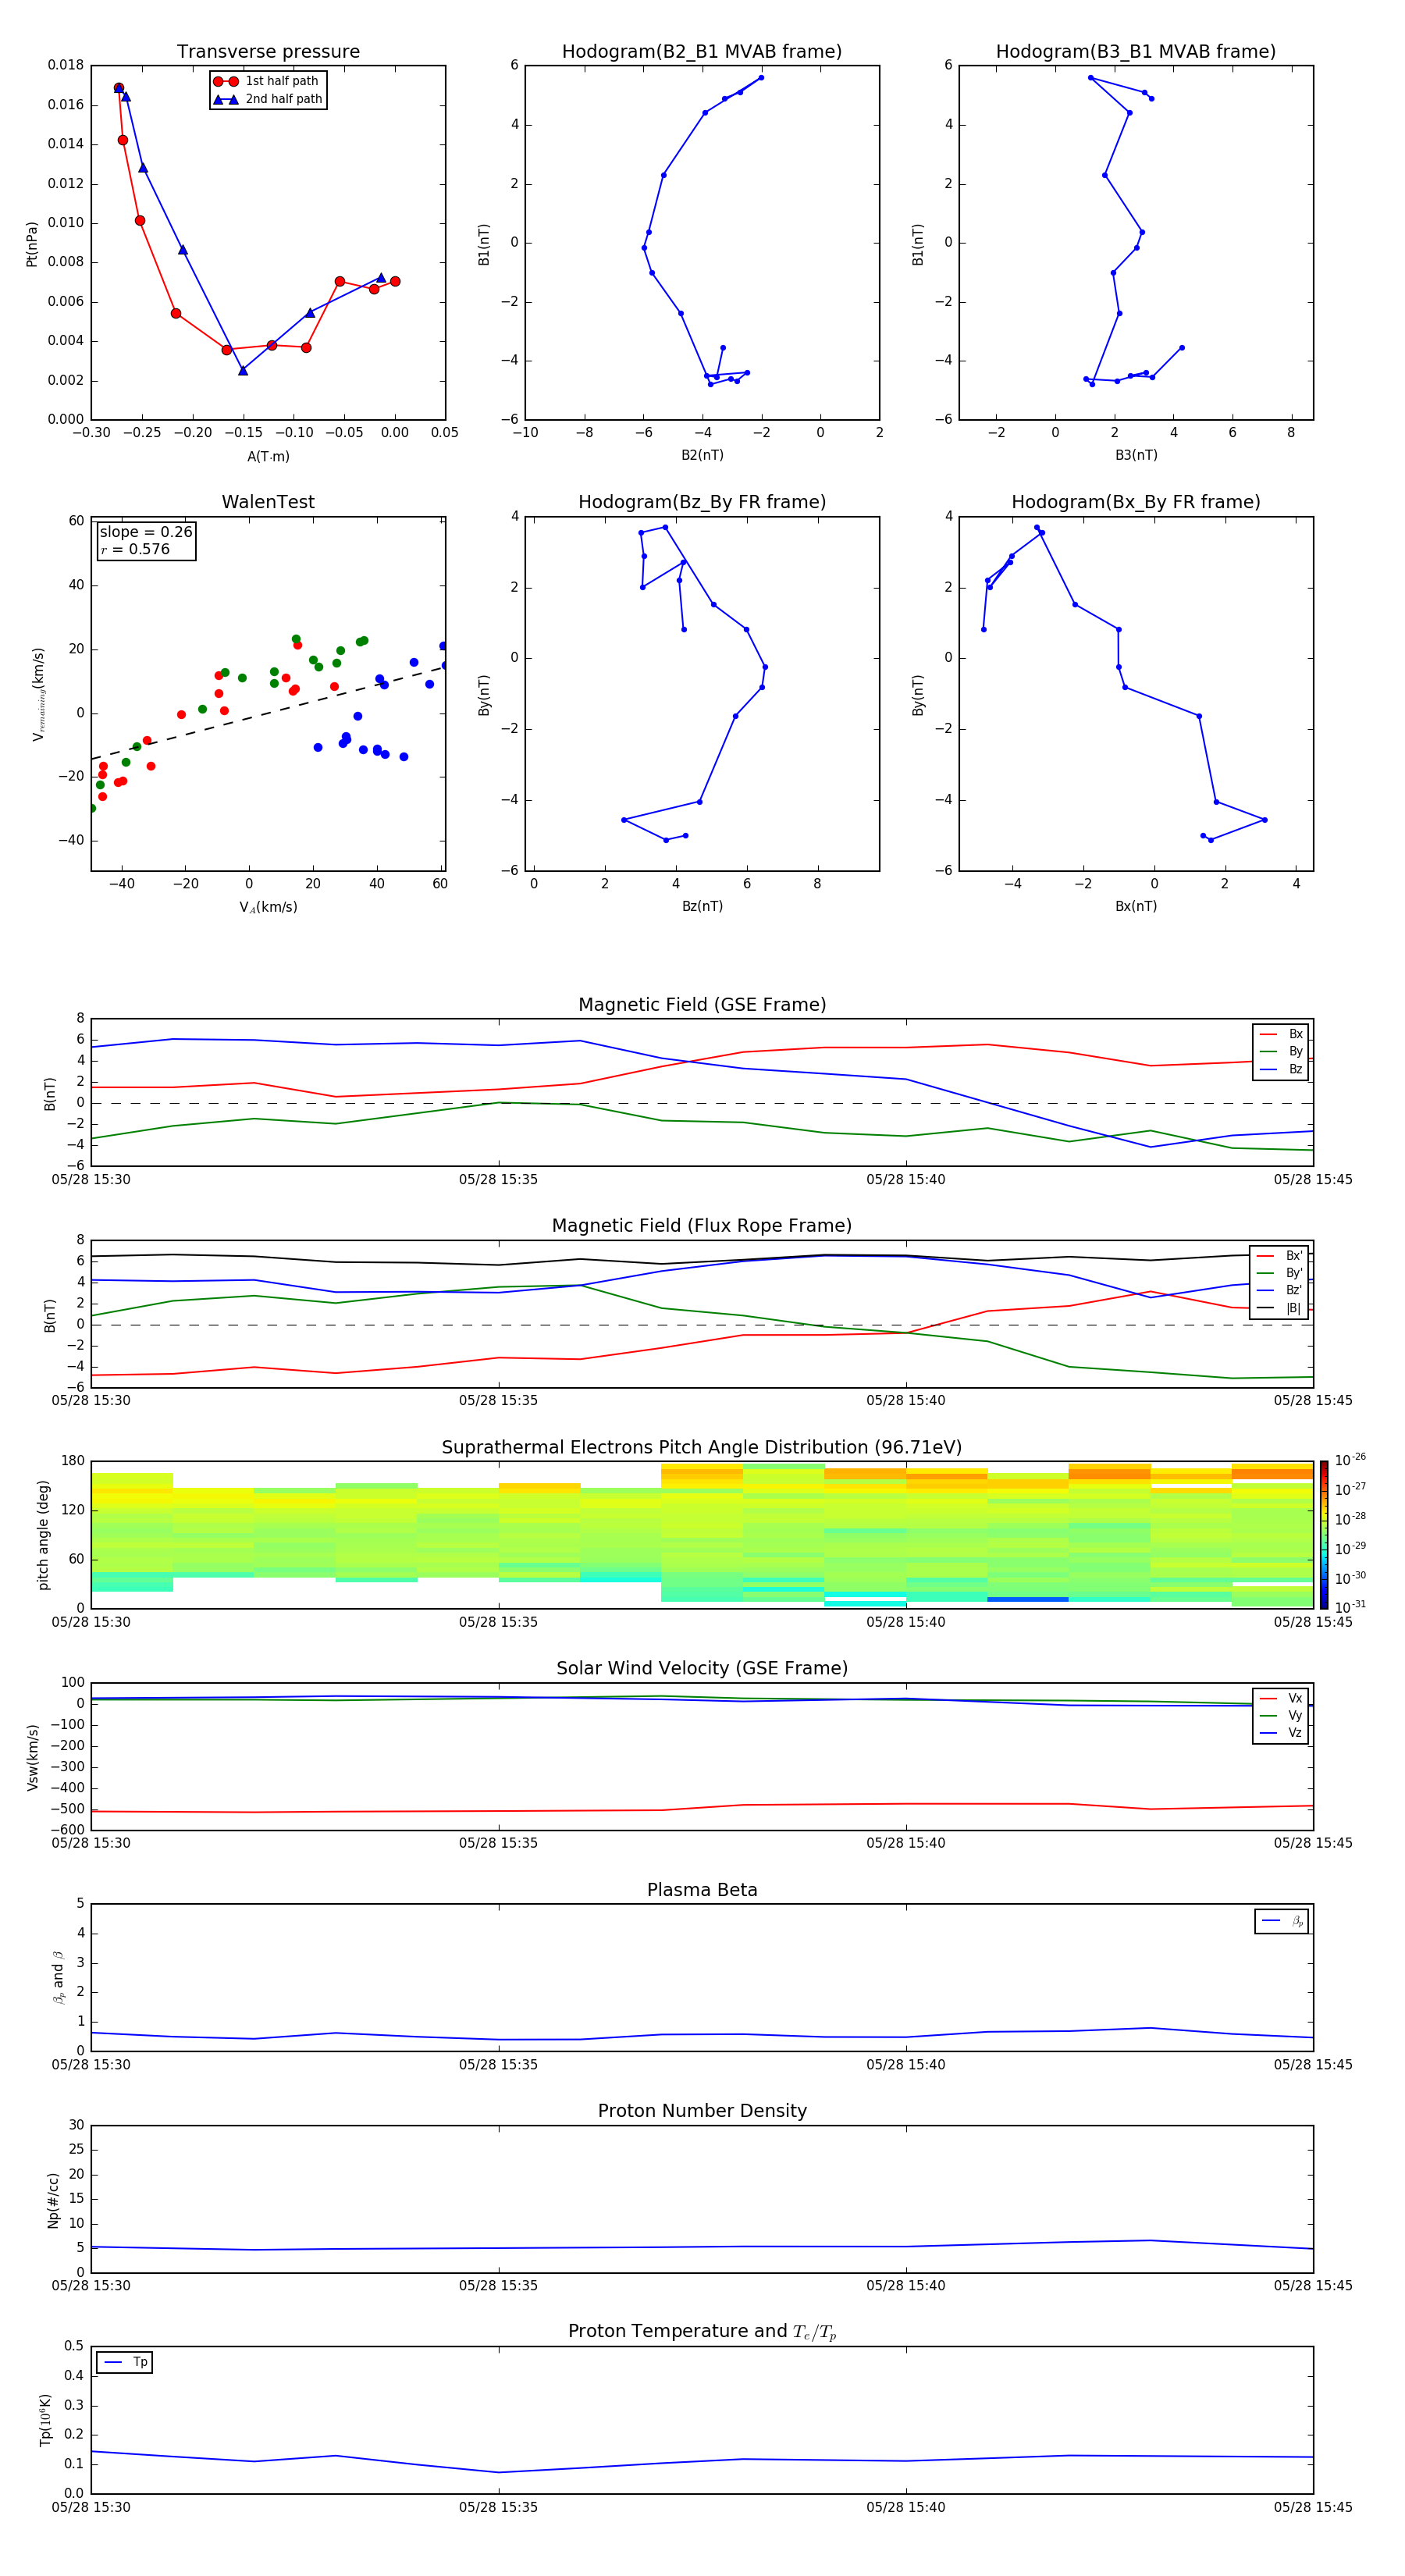This screenshot has width=1405, height=2576.
Task: Select the "05/28 15:30" tick under Proton Number Density
Action: [x=91, y=2286]
